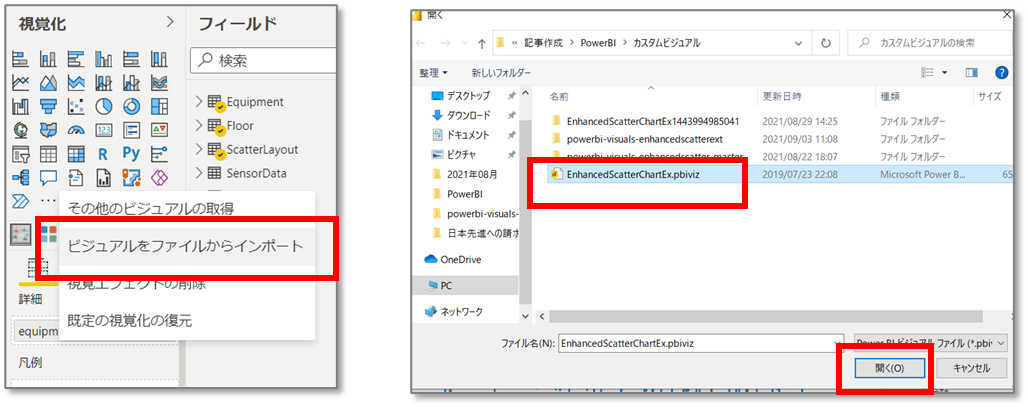The width and height of the screenshot is (1028, 407).
Task: Click the キャンセル button
Action: pos(972,368)
